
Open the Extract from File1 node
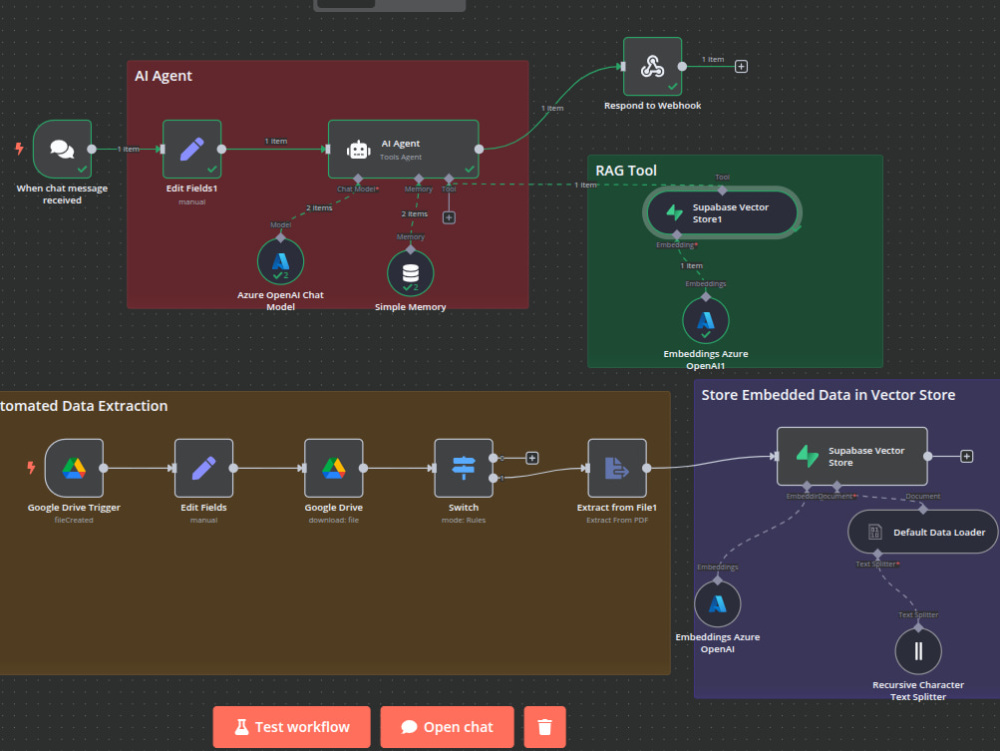[x=617, y=467]
